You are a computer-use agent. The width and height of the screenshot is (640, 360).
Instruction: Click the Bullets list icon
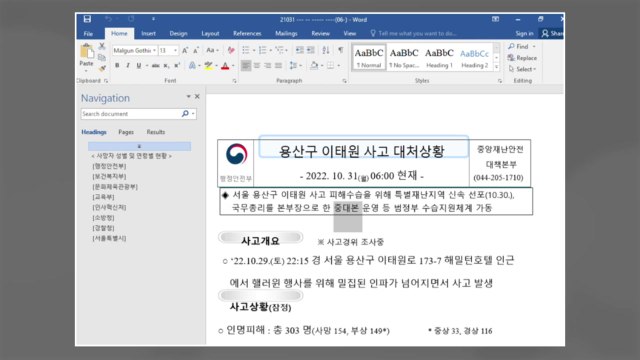[x=246, y=50]
